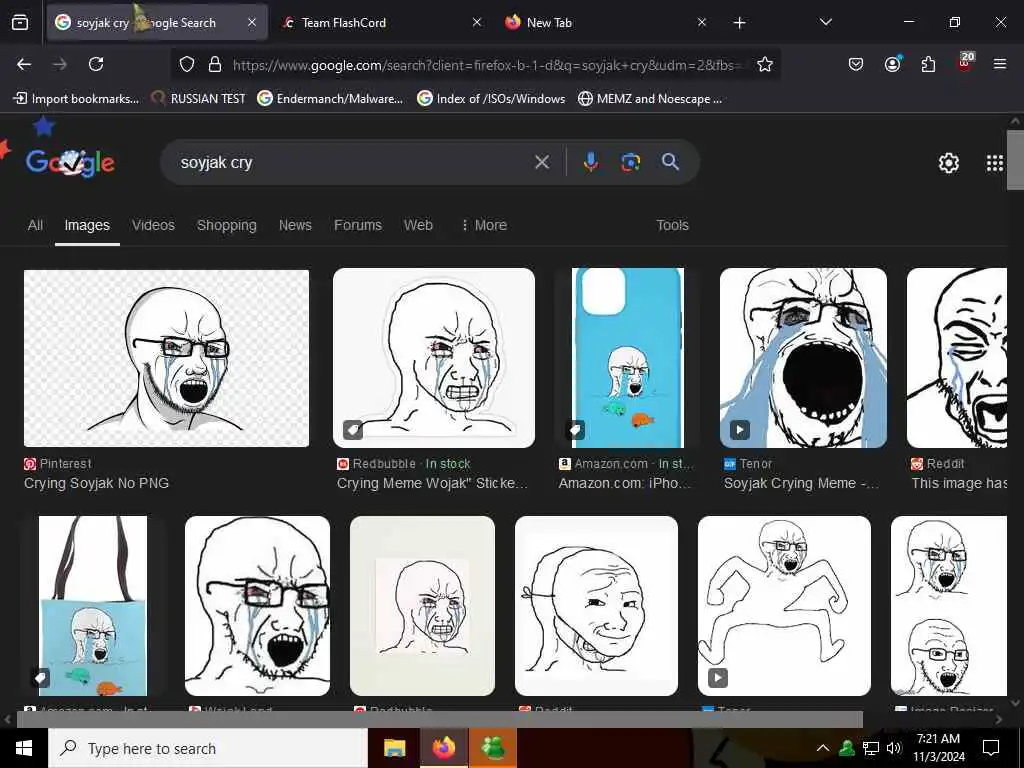
Task: Open the Firefox account icon
Action: coord(892,64)
